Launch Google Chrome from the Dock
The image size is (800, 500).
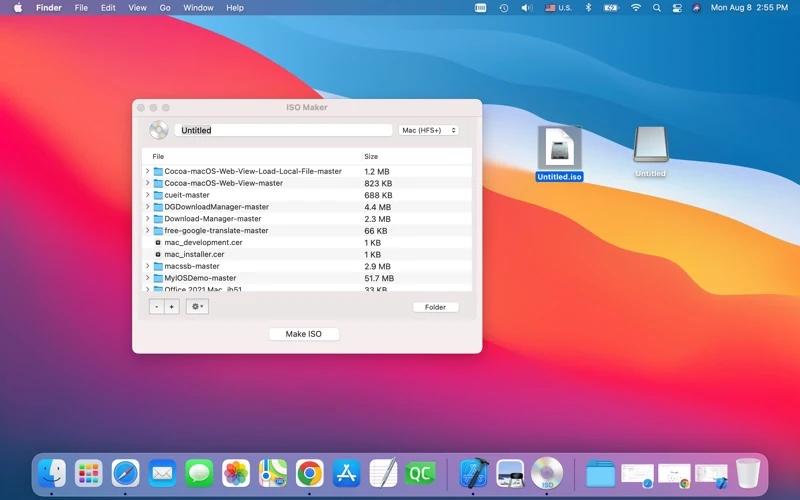tap(310, 473)
